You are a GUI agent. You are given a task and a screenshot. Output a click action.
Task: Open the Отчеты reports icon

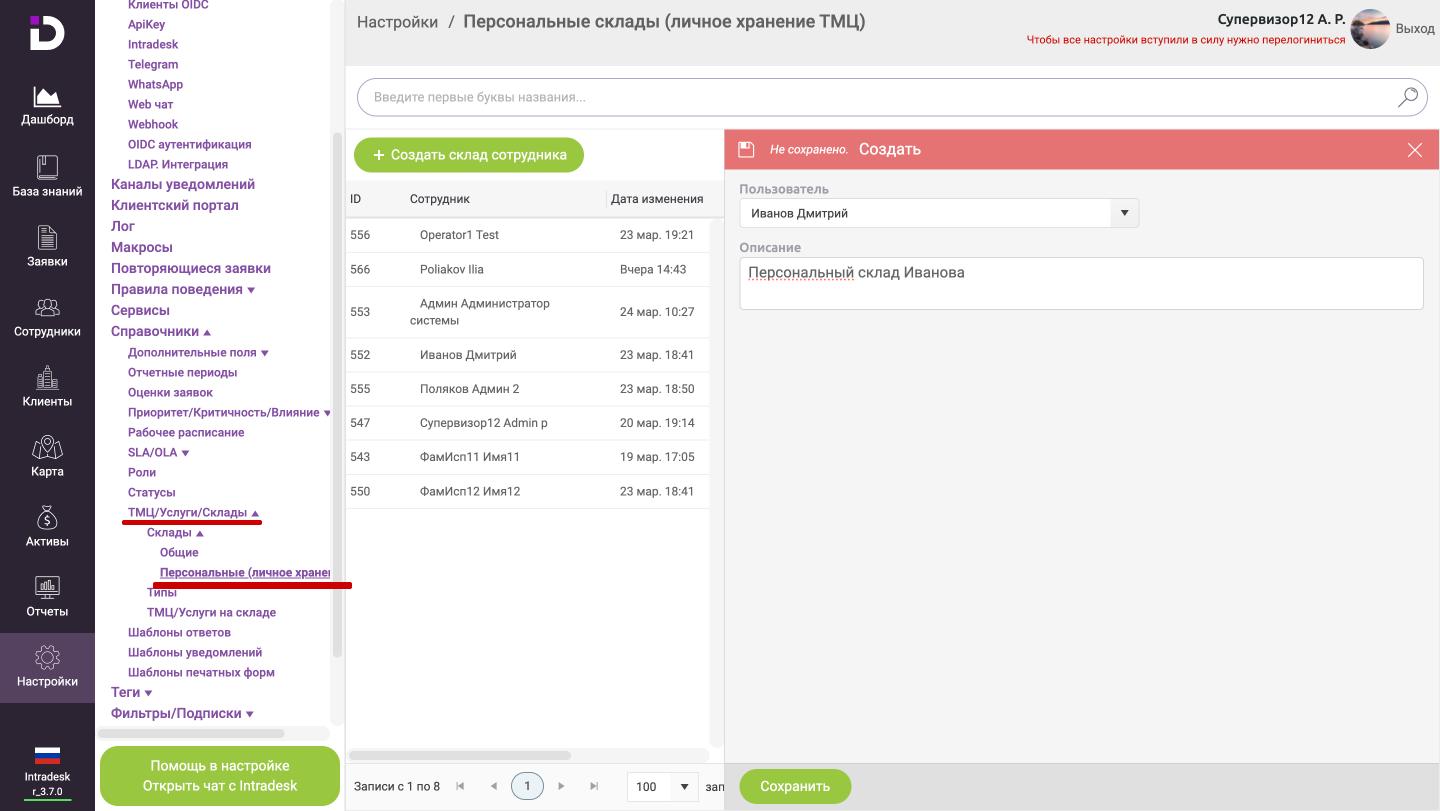[x=47, y=587]
